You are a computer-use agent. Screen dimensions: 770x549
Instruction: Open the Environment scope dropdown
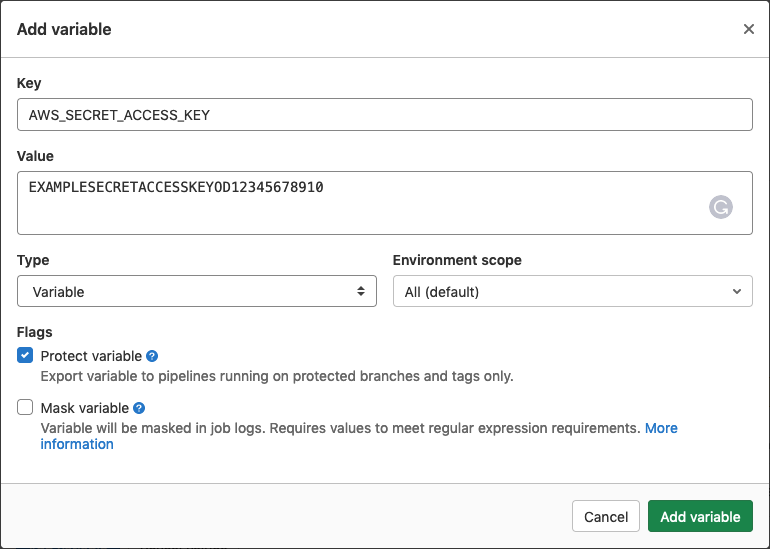pyautogui.click(x=573, y=291)
